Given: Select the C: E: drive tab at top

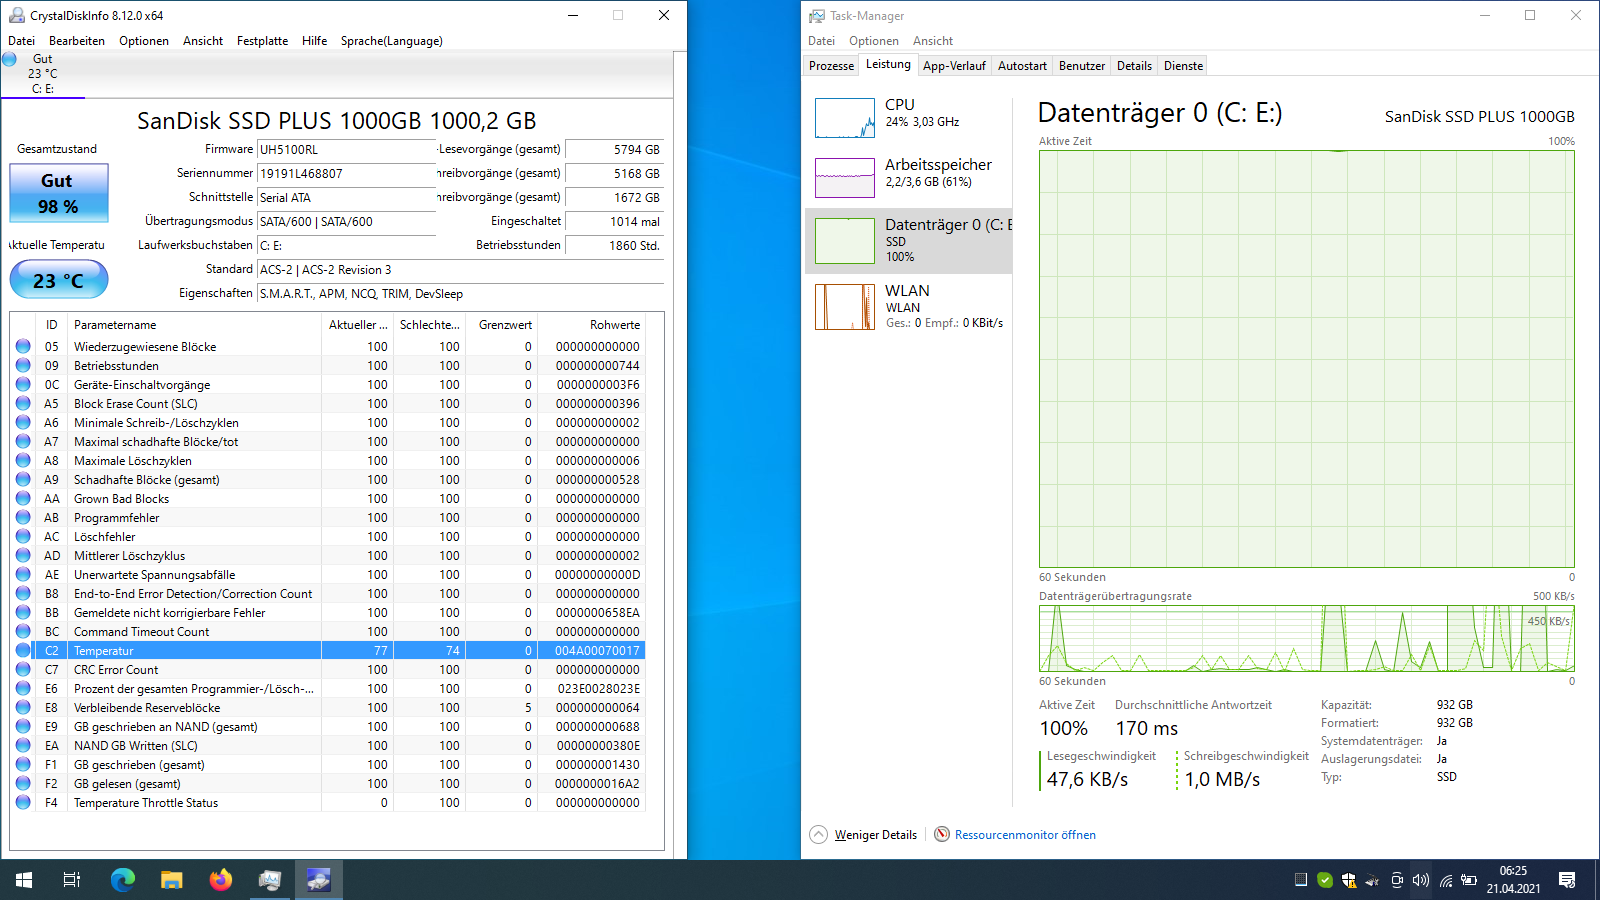Looking at the screenshot, I should tap(43, 74).
